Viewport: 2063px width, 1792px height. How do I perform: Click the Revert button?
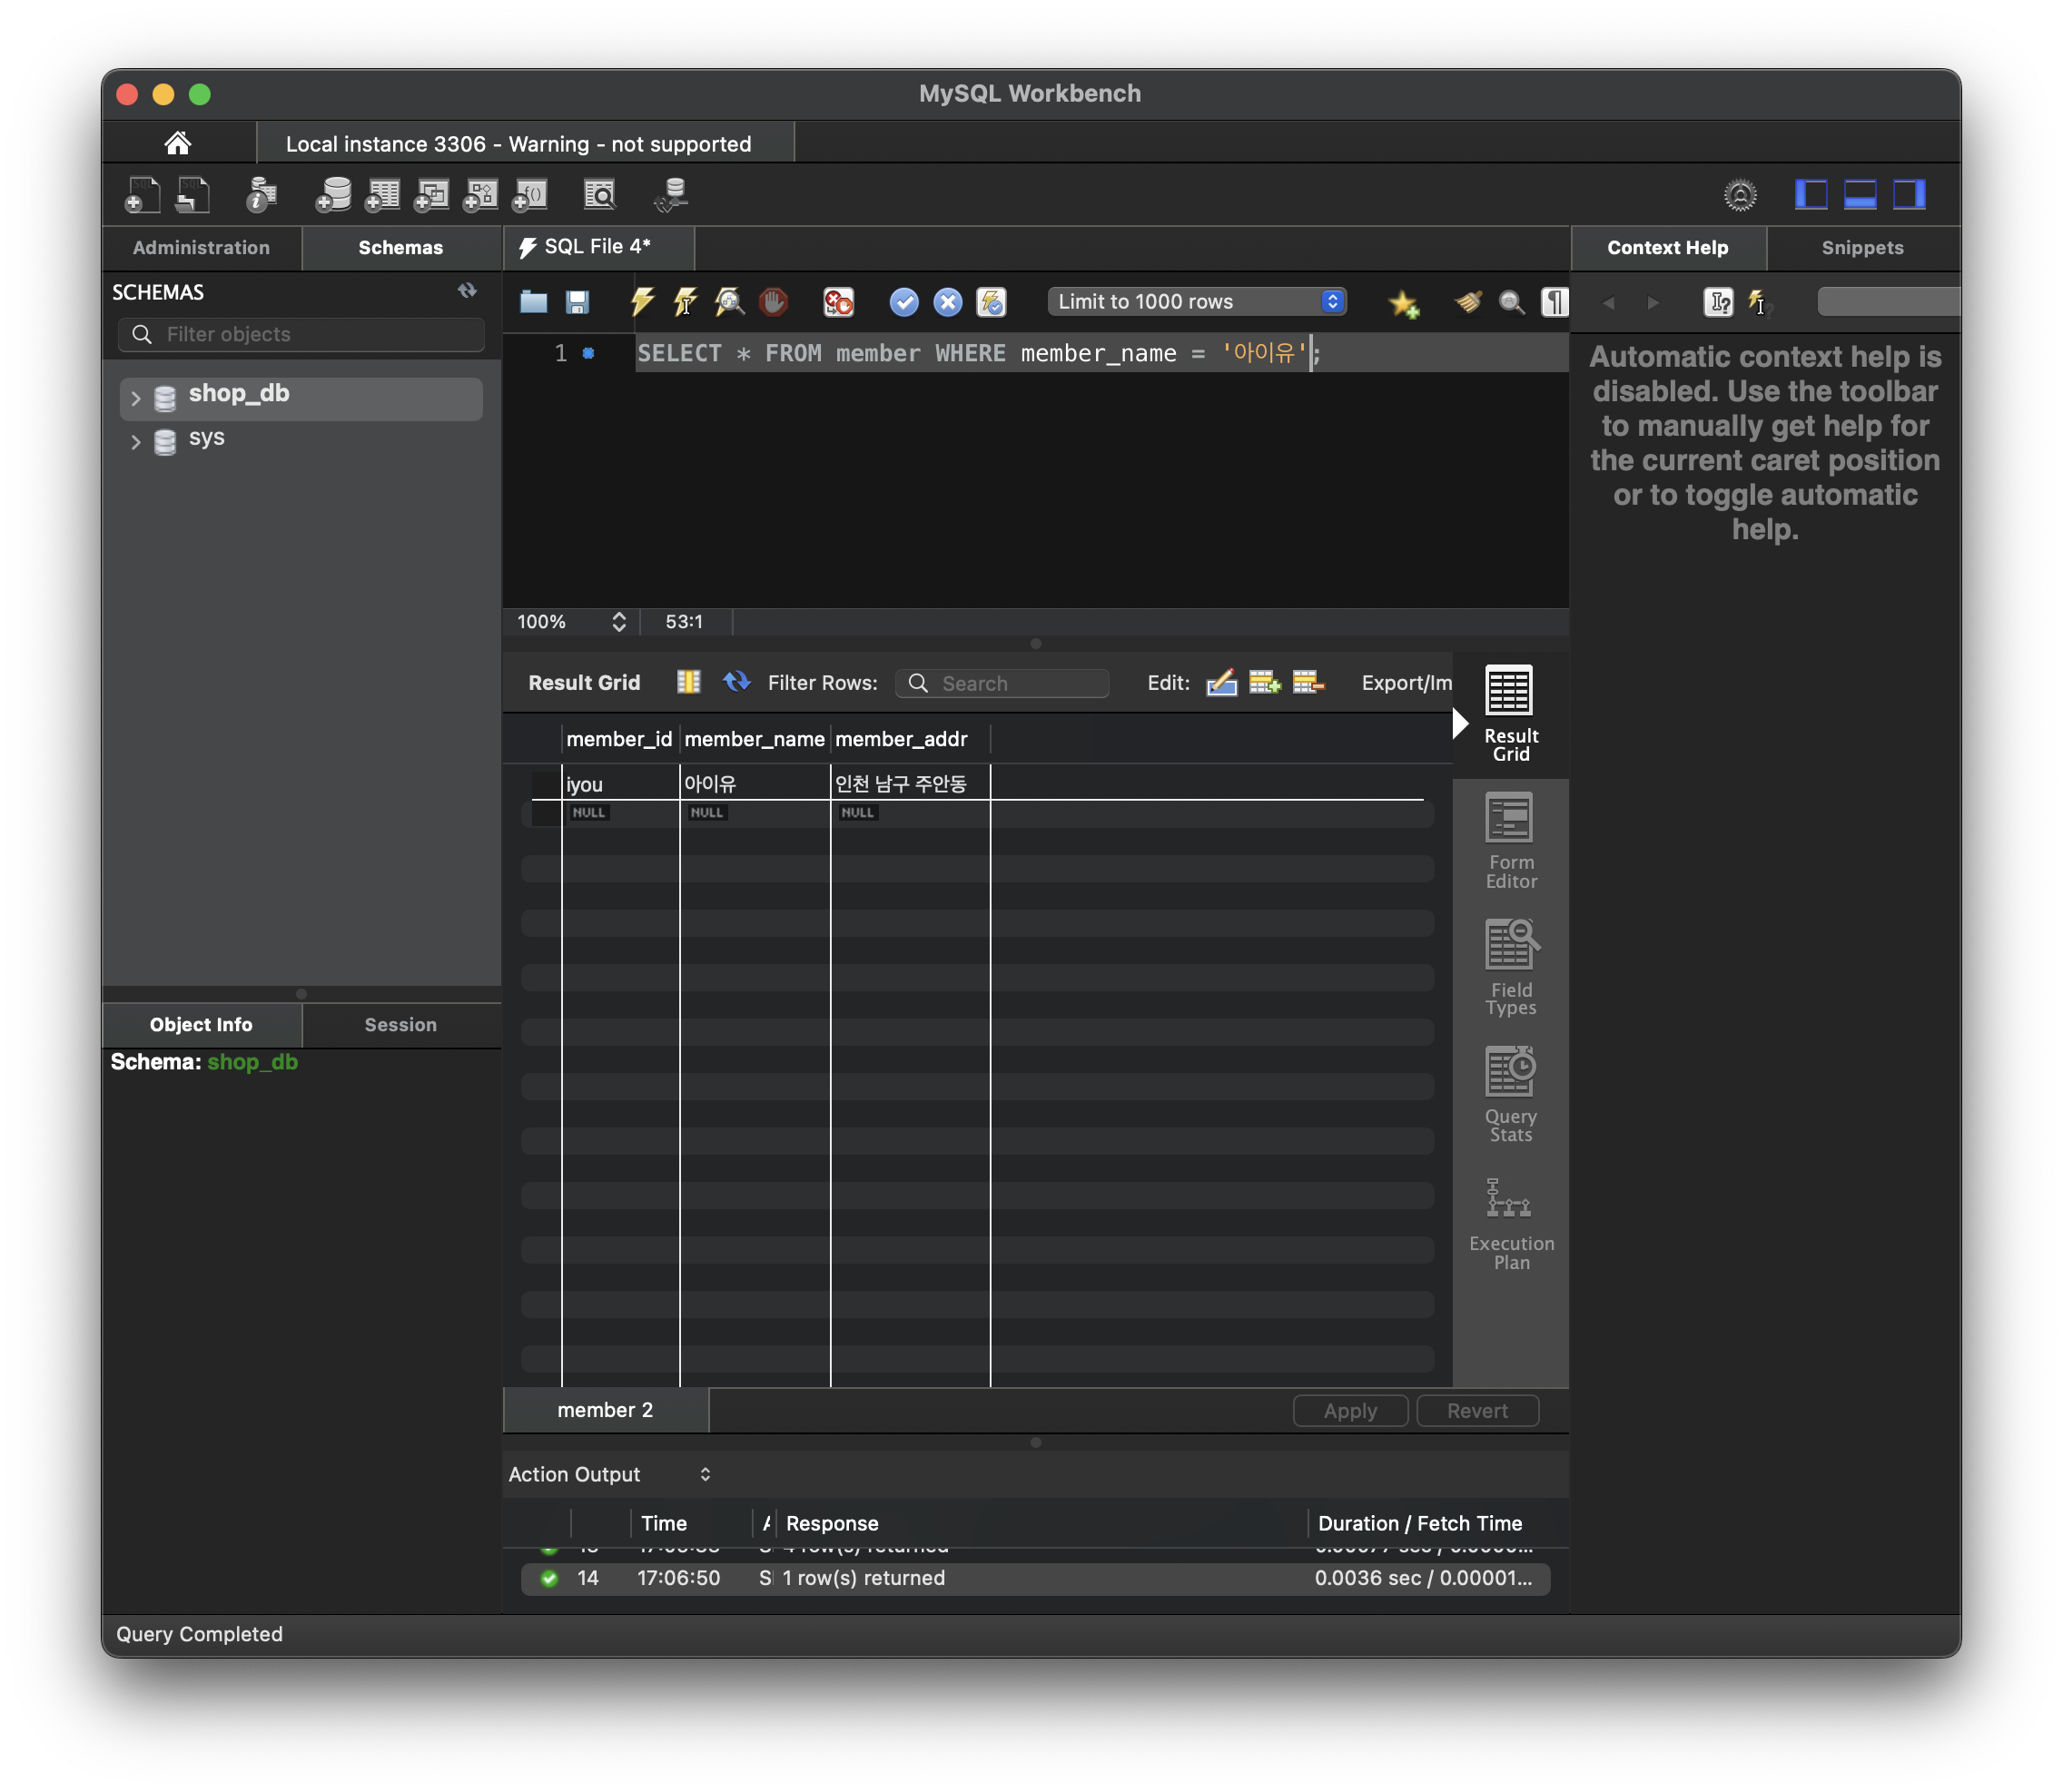(x=1477, y=1410)
